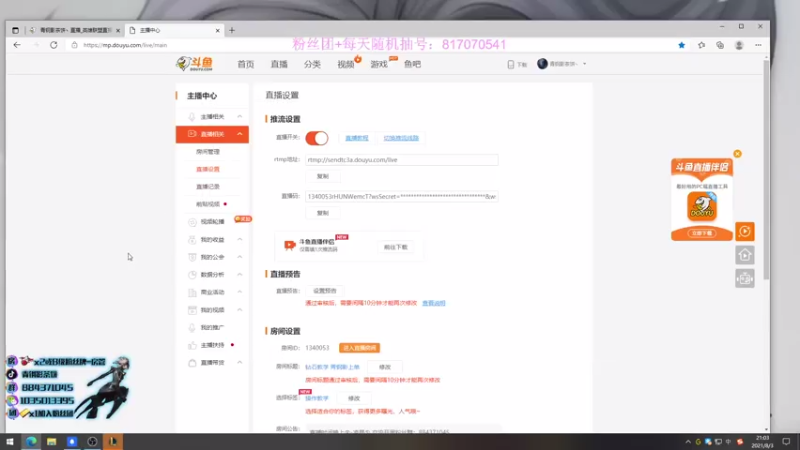The height and width of the screenshot is (450, 800).
Task: Click the 视频轮播 sidebar icon
Action: point(192,222)
